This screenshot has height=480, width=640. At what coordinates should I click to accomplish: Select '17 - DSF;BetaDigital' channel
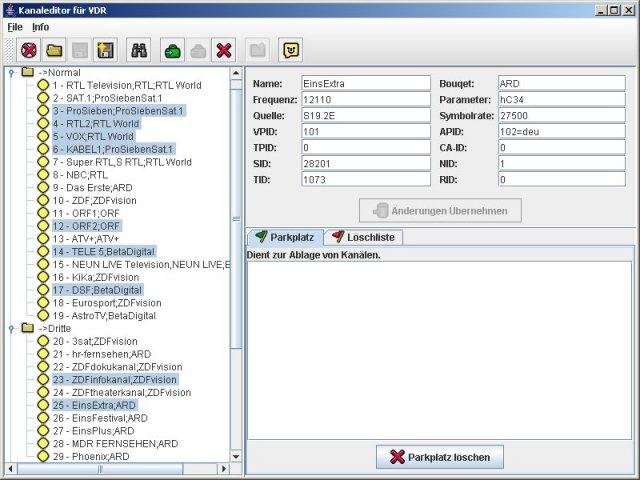pyautogui.click(x=97, y=290)
